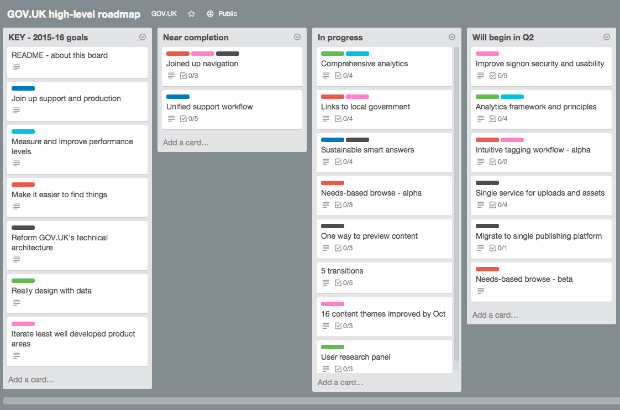Add a card to Will begin in Q2
Screen dimensions: 620x410
point(495,314)
